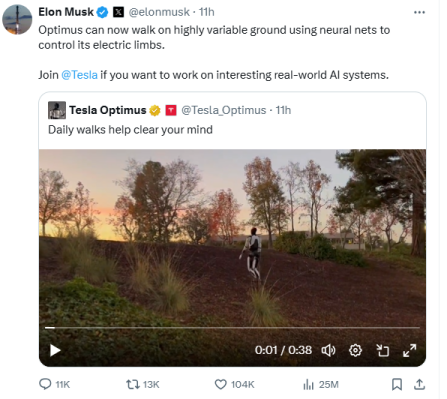The height and width of the screenshot is (399, 447).
Task: Expand video to fullscreen
Action: [410, 350]
